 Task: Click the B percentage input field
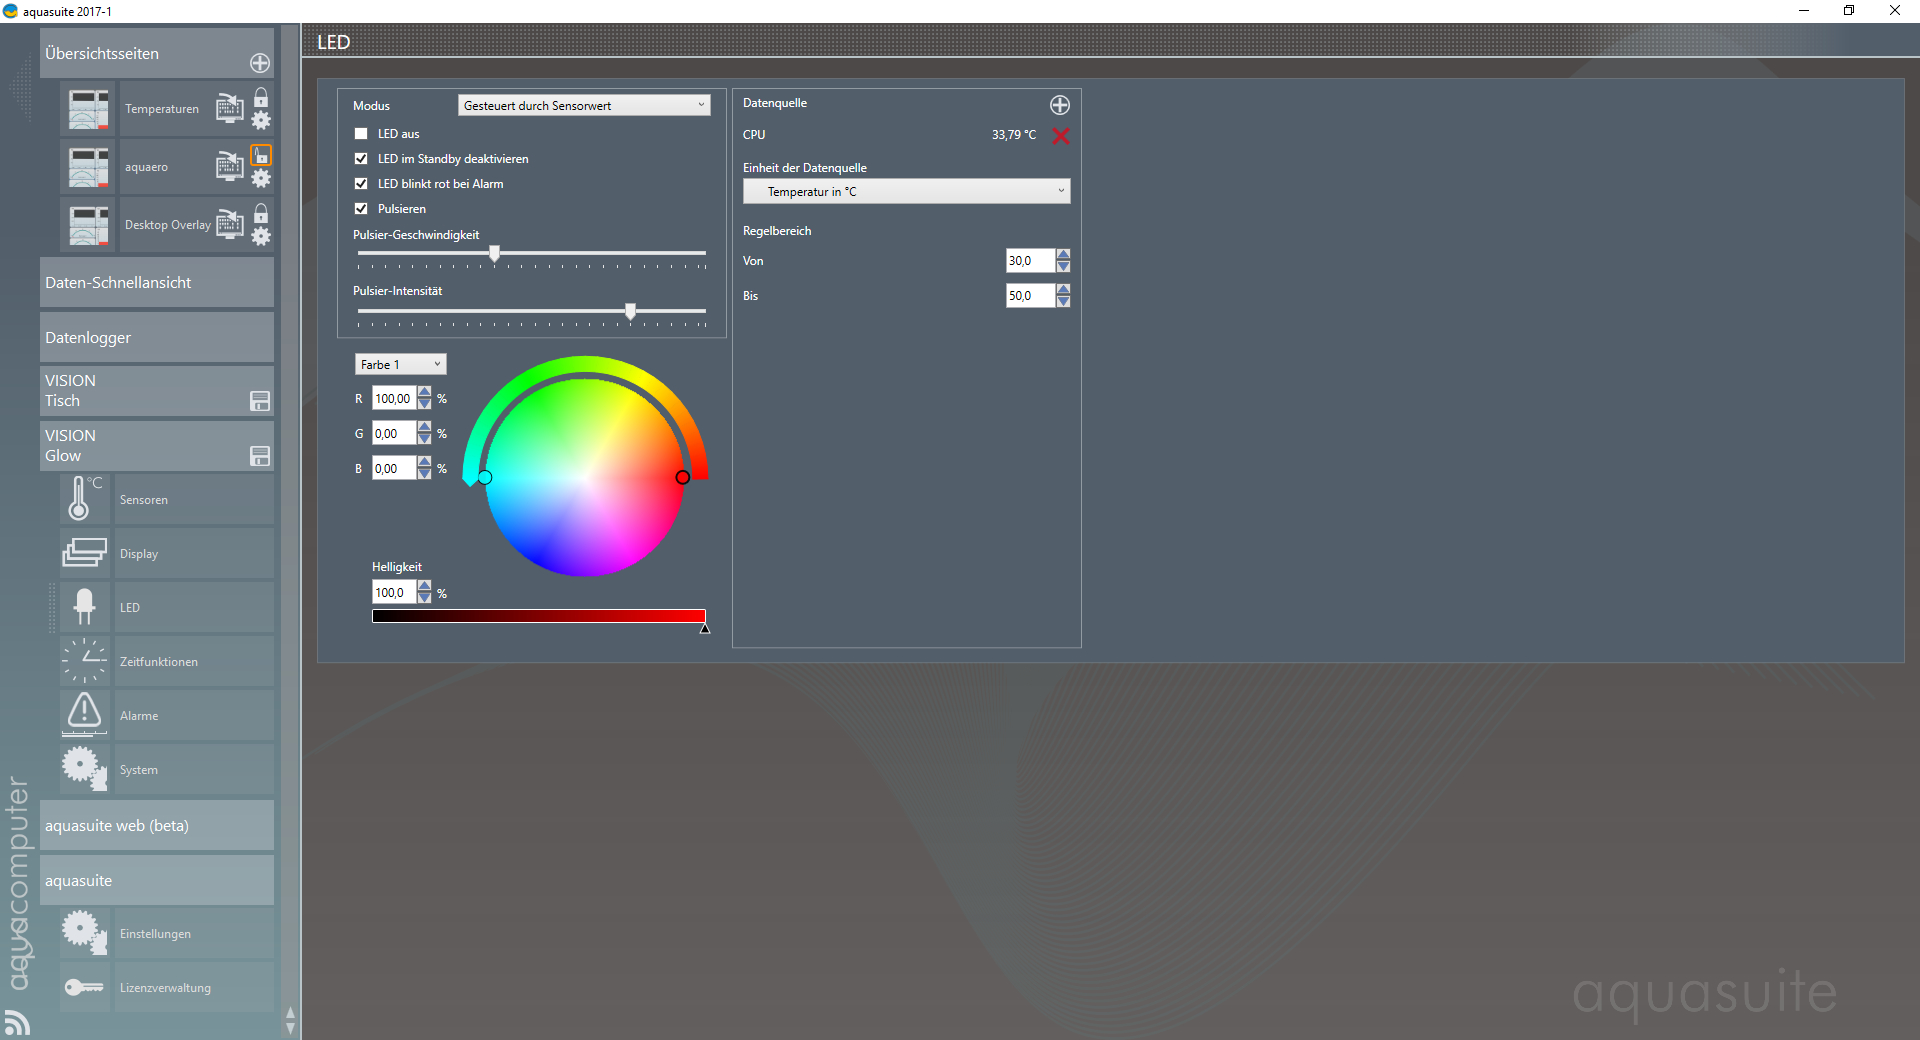pos(394,468)
